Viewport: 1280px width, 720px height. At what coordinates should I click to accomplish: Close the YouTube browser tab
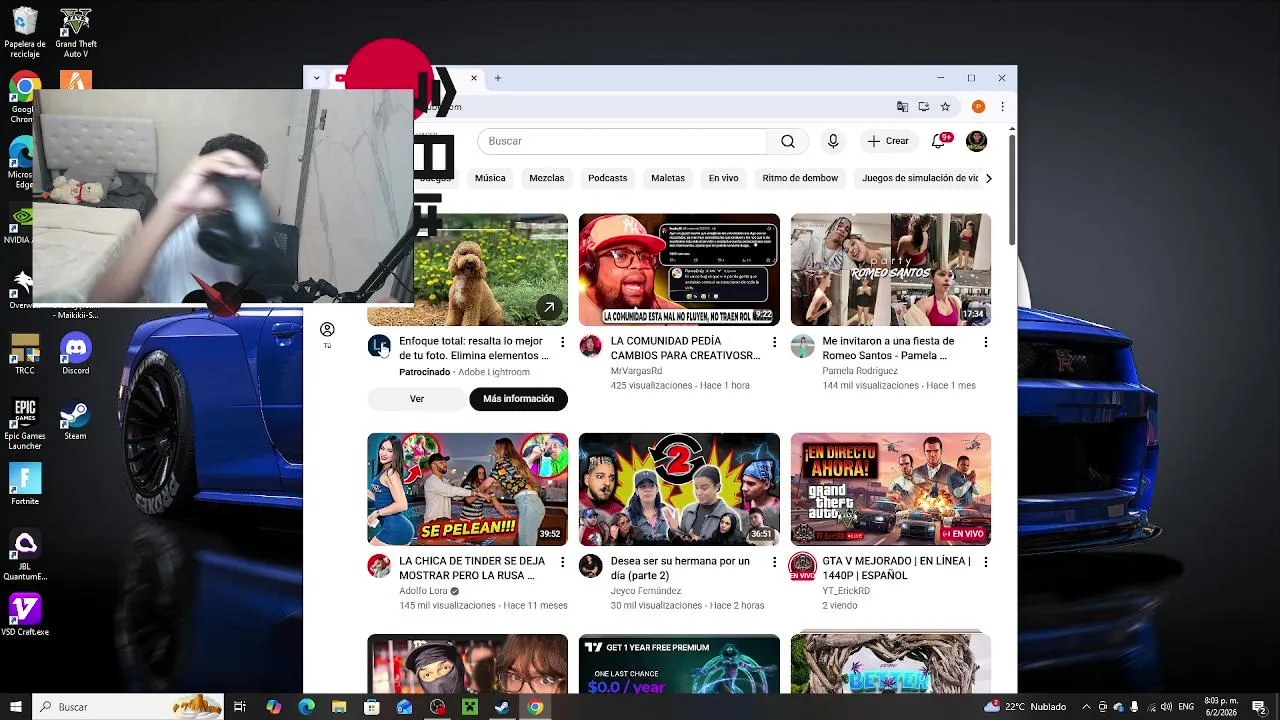pyautogui.click(x=474, y=78)
